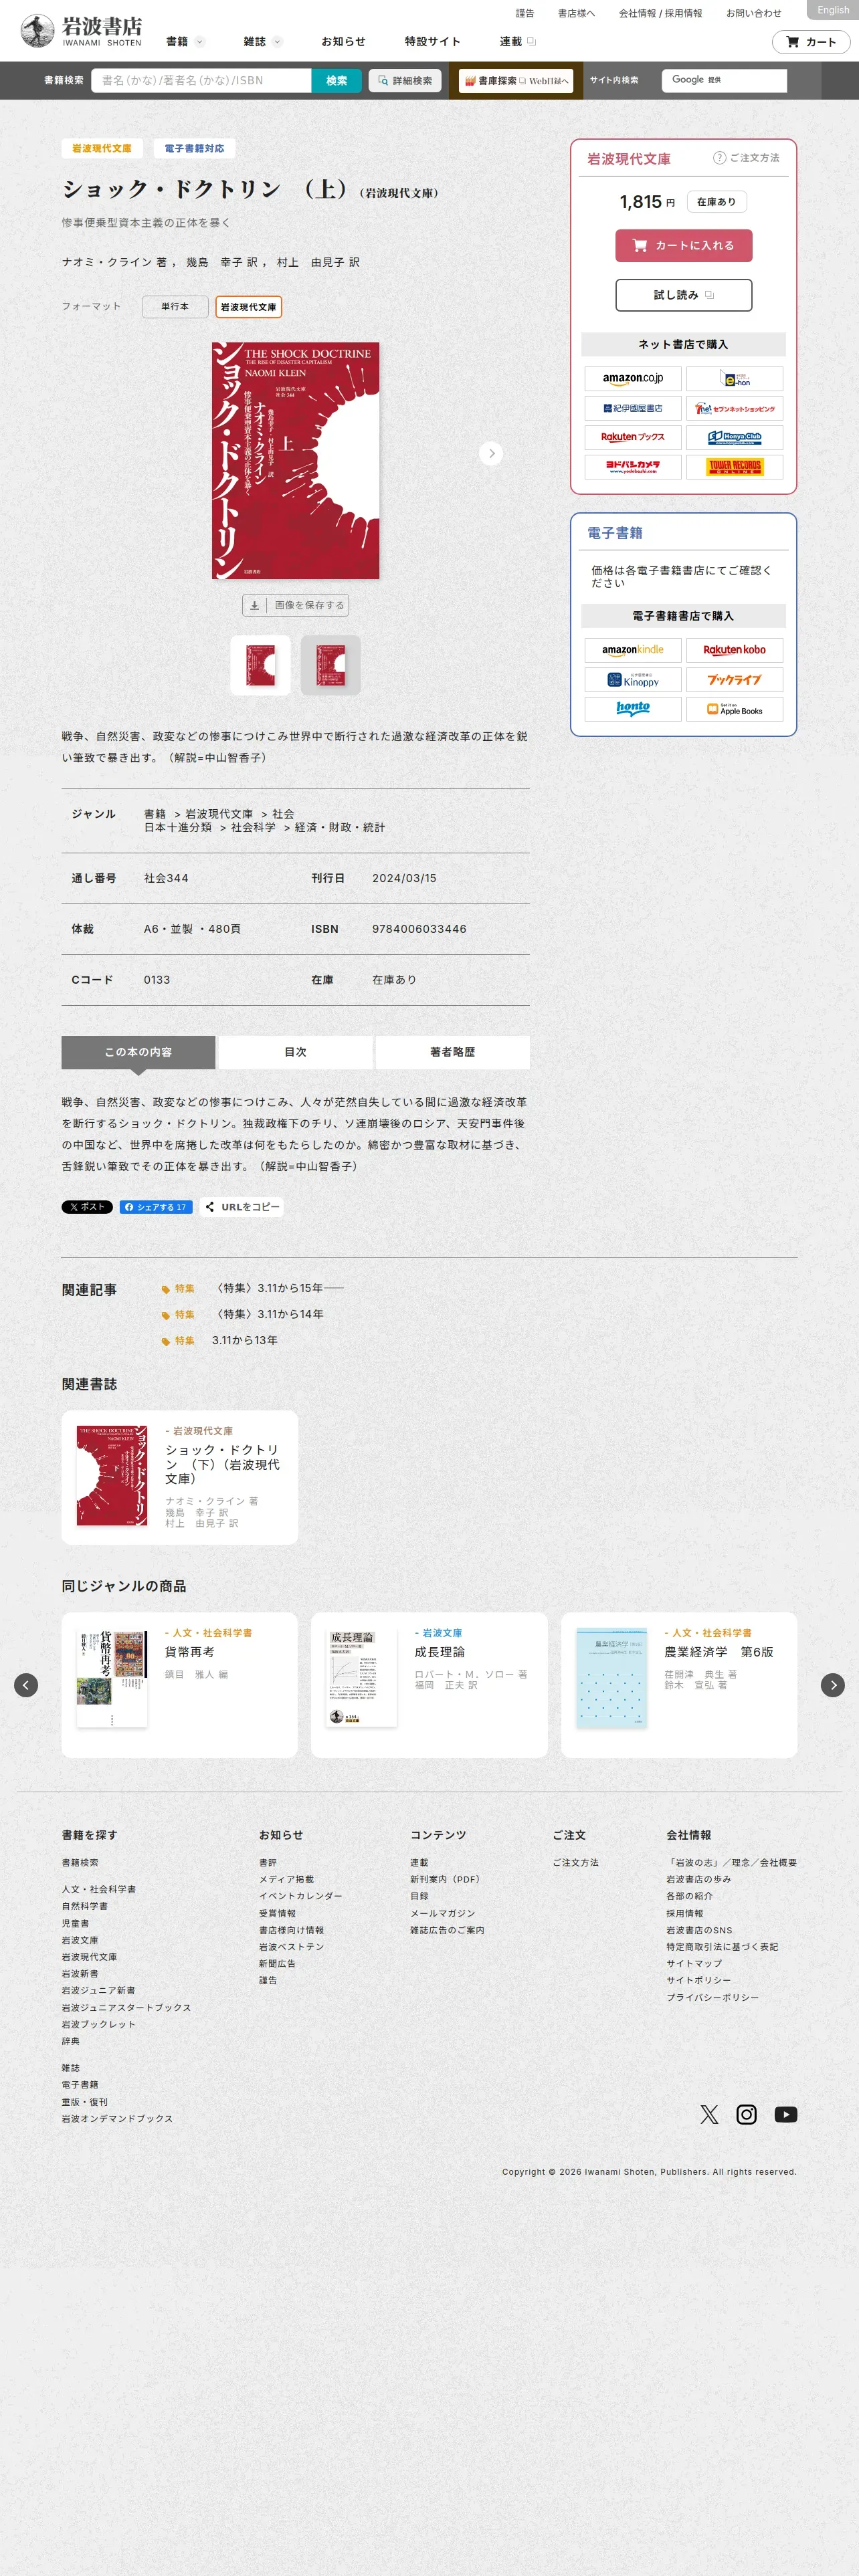The width and height of the screenshot is (859, 2576).
Task: Open the Iwanami Shoten logo home link
Action: point(81,30)
